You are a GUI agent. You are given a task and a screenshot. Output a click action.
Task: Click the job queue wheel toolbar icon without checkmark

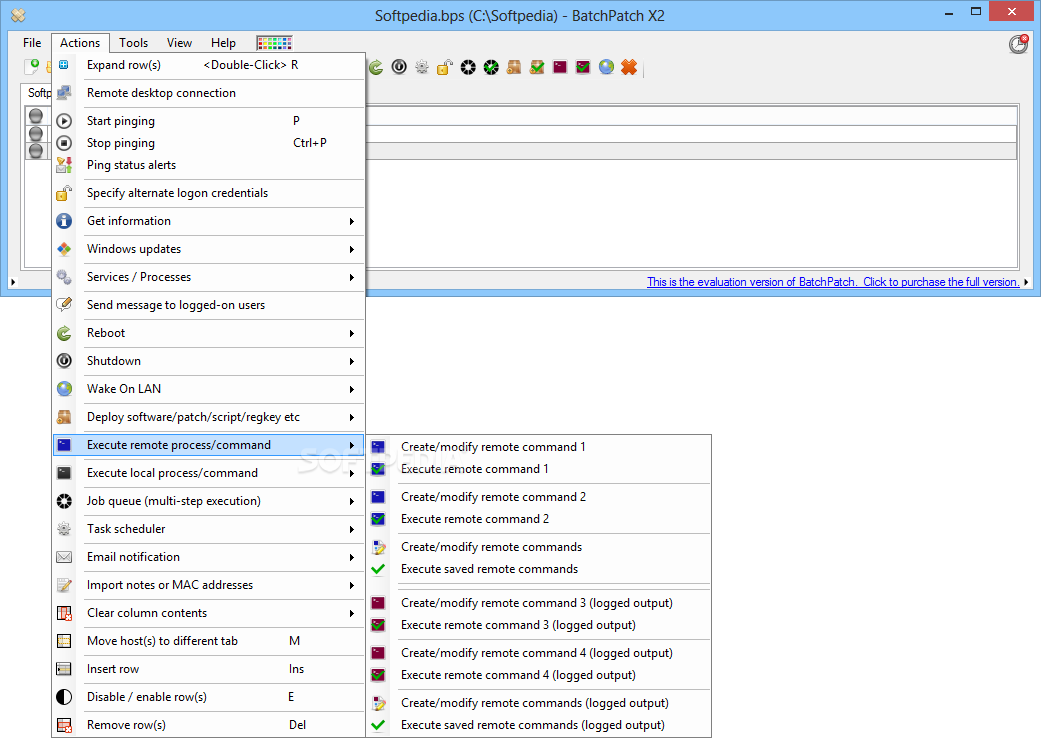click(x=468, y=67)
